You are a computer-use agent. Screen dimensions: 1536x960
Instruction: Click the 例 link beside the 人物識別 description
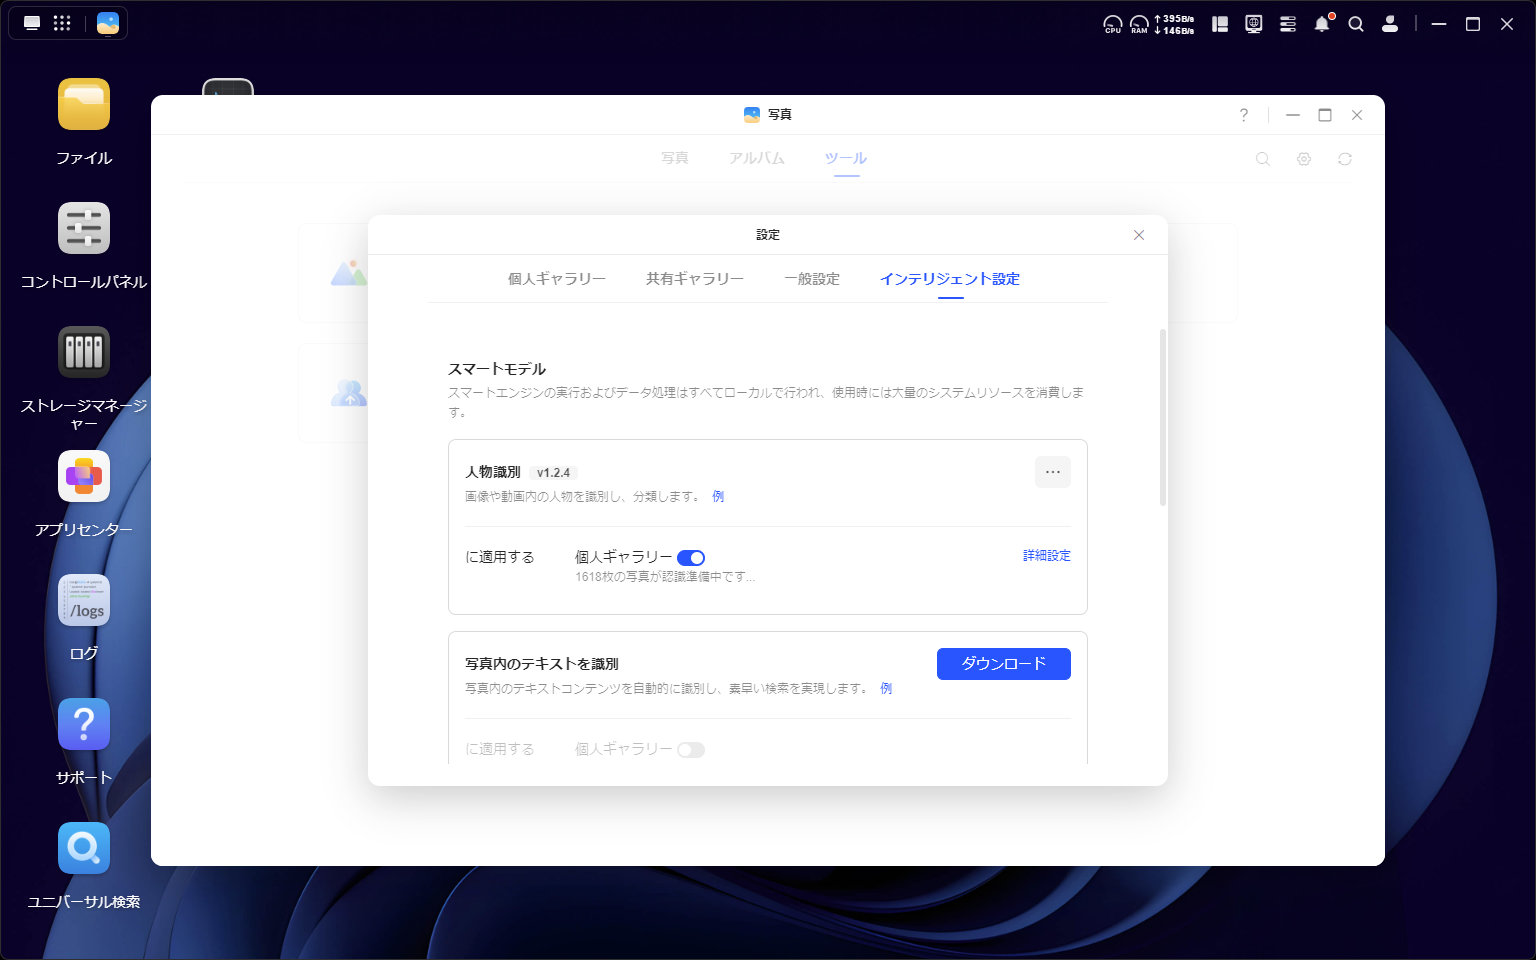[x=718, y=497]
